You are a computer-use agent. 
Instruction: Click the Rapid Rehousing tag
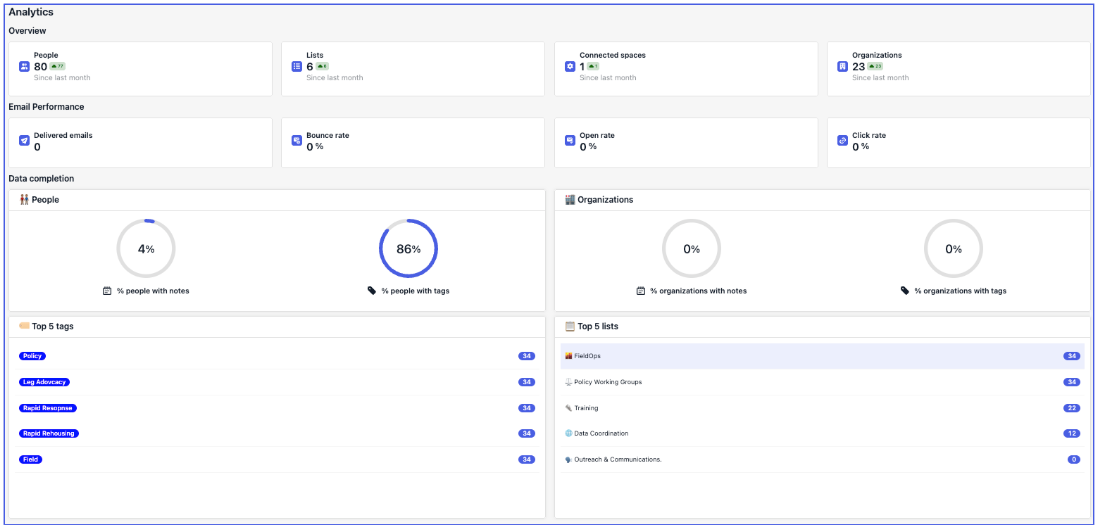[x=49, y=434]
